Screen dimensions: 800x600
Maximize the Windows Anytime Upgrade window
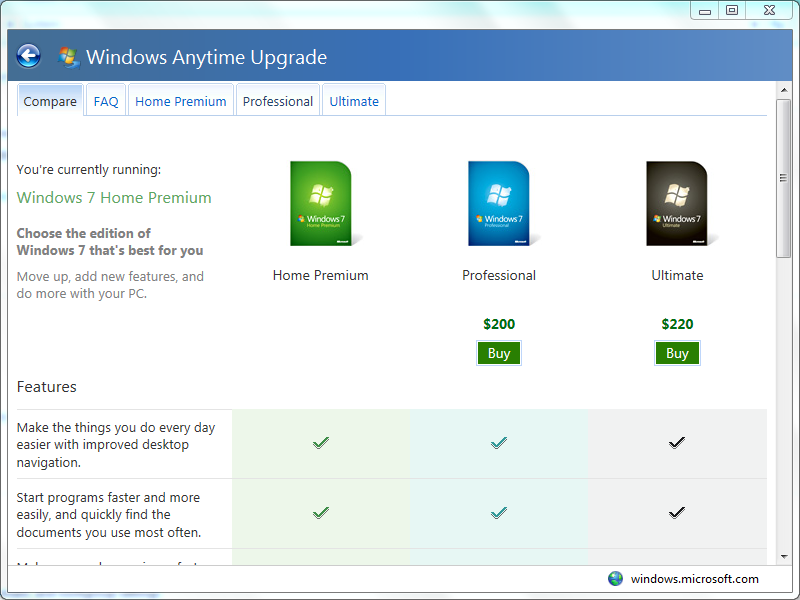[x=732, y=11]
